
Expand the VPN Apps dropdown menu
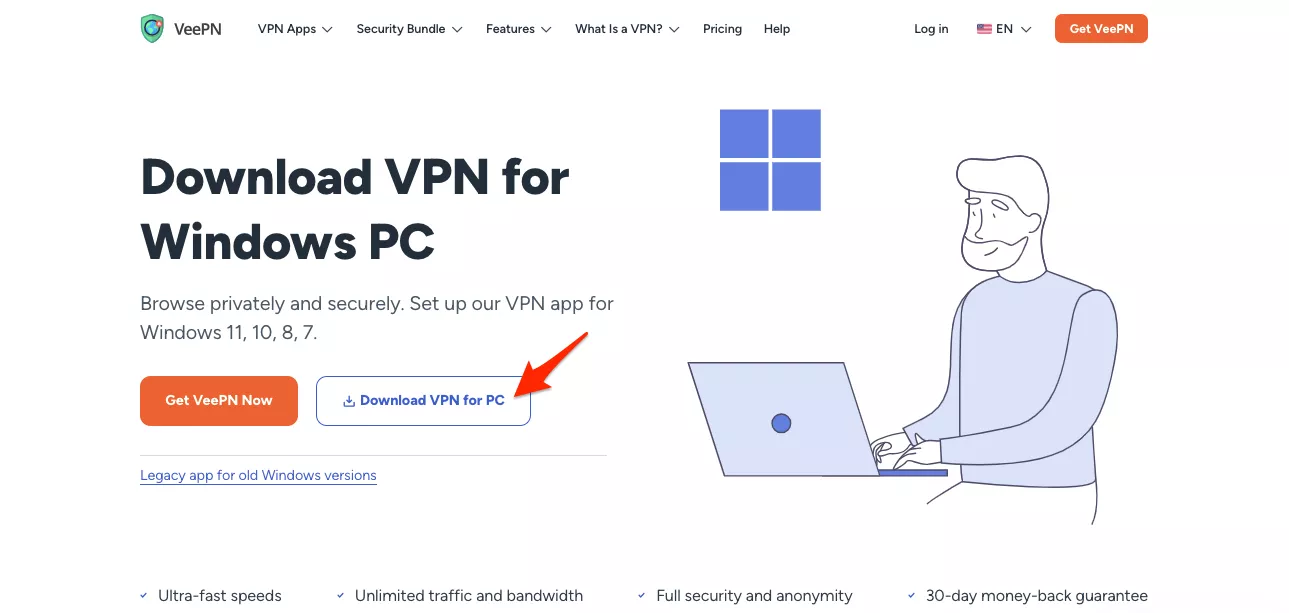(295, 29)
